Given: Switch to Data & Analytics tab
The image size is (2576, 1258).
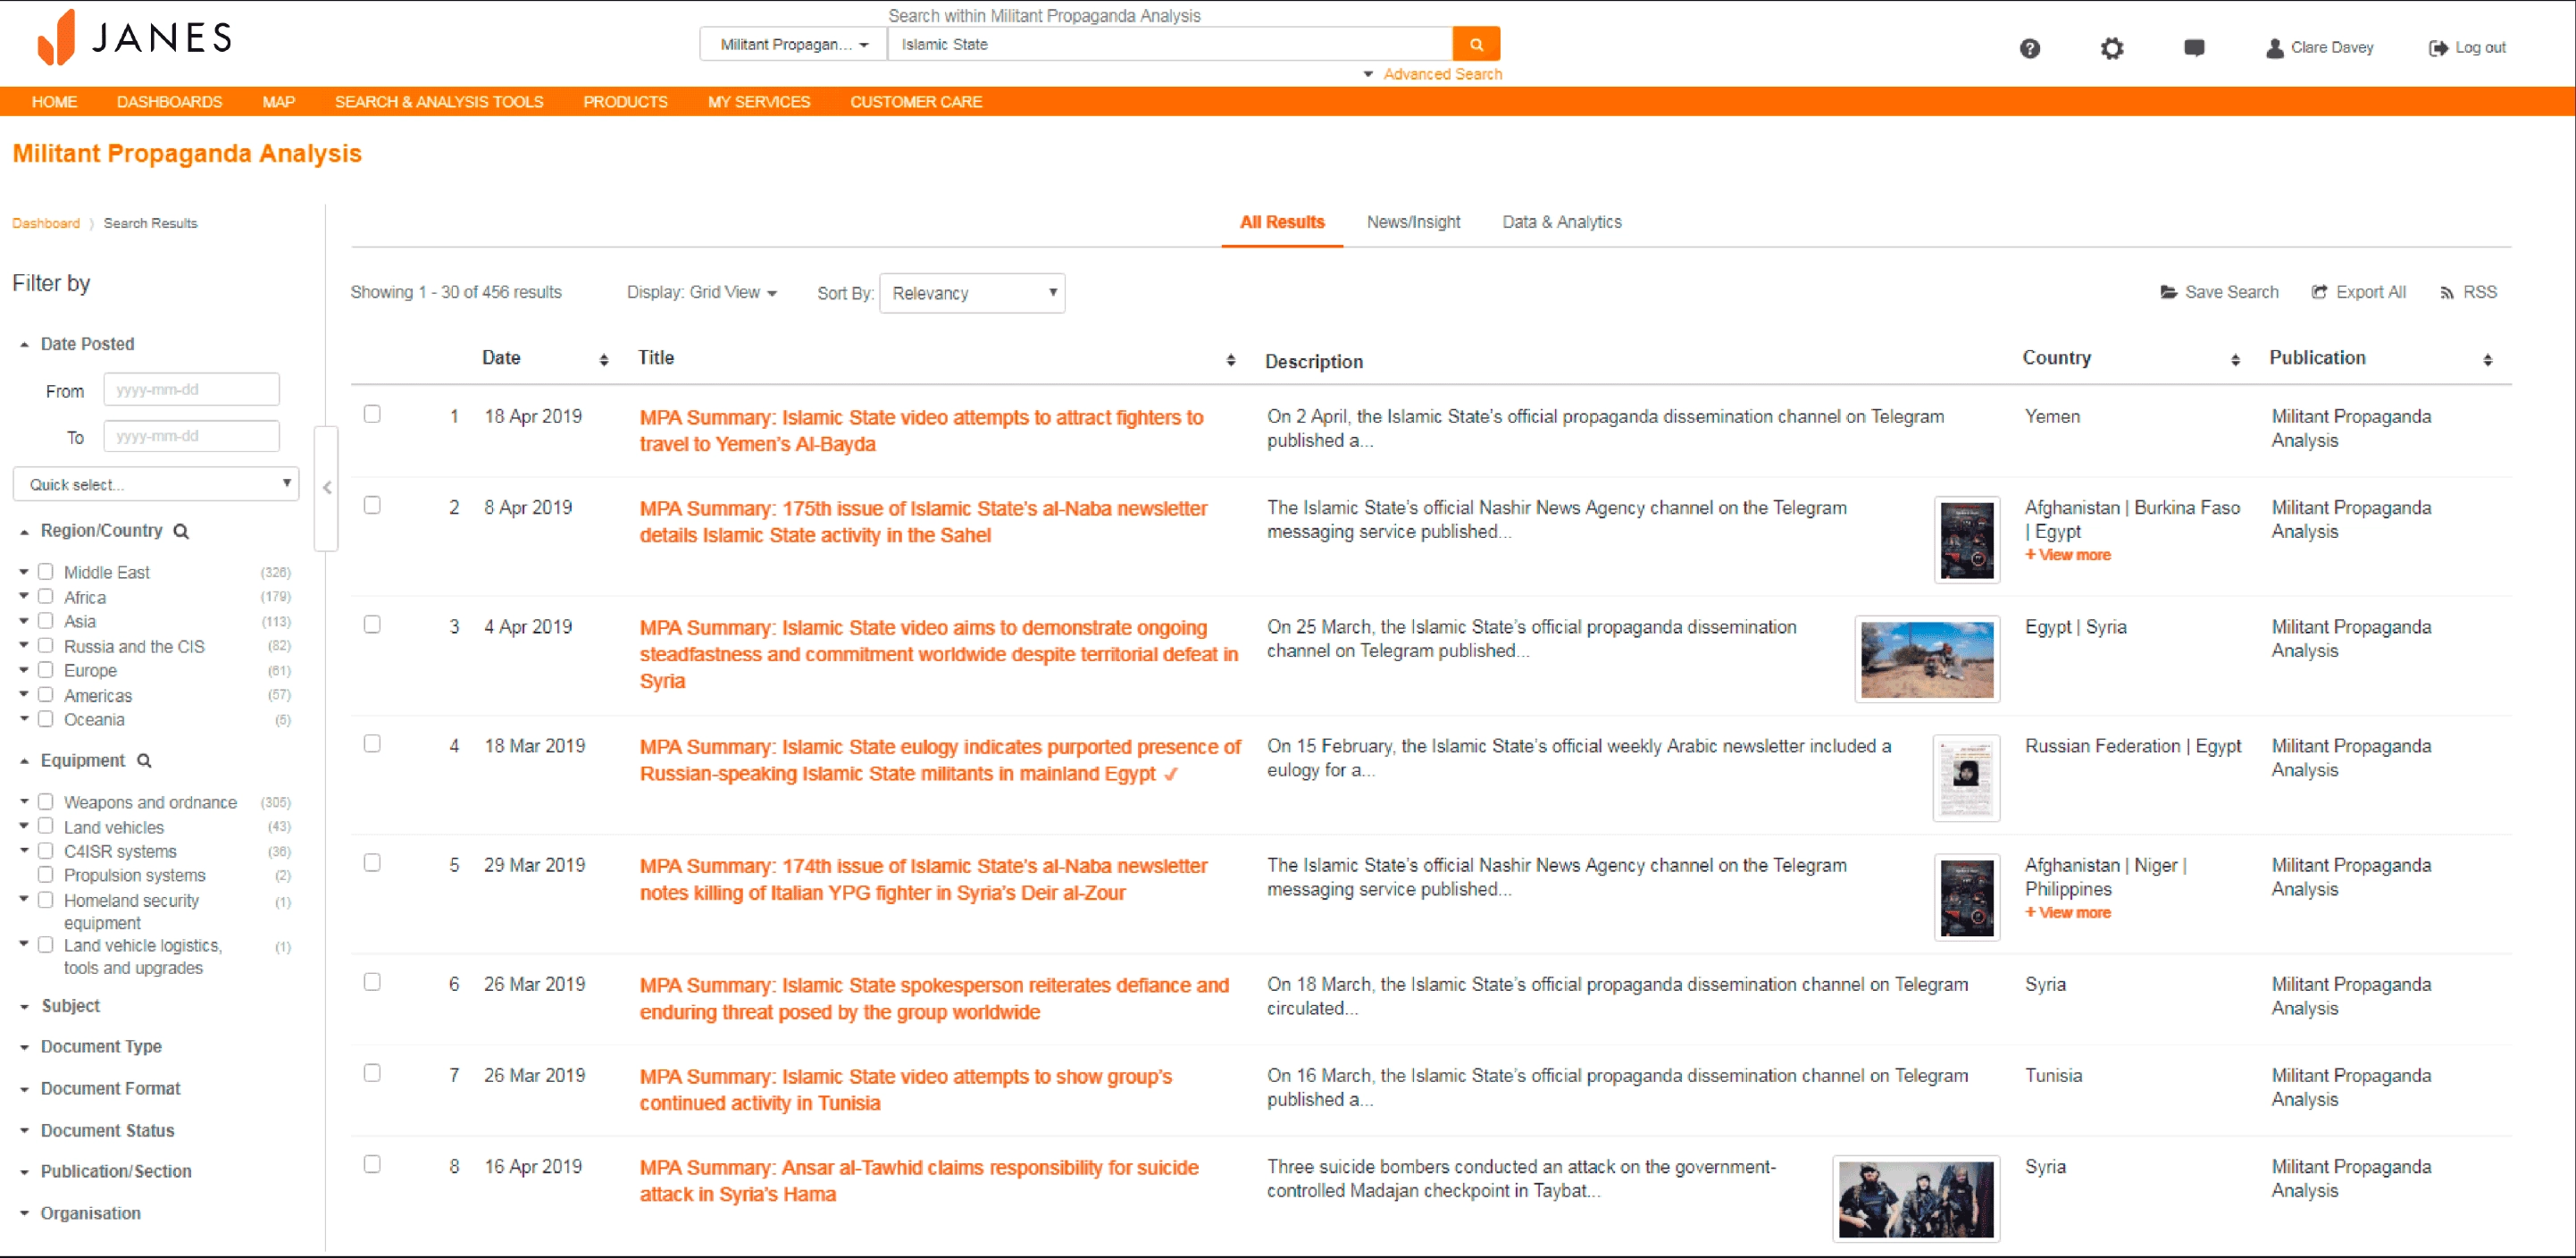Looking at the screenshot, I should point(1561,222).
